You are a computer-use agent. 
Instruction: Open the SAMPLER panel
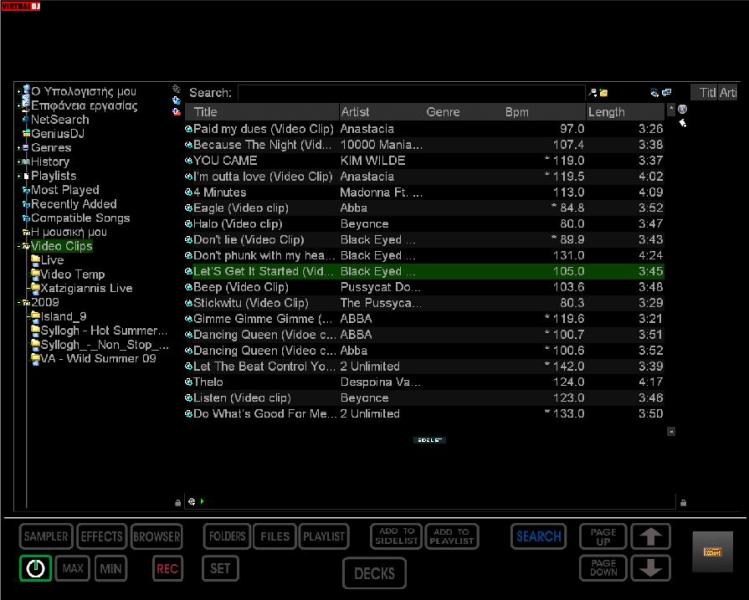click(46, 536)
